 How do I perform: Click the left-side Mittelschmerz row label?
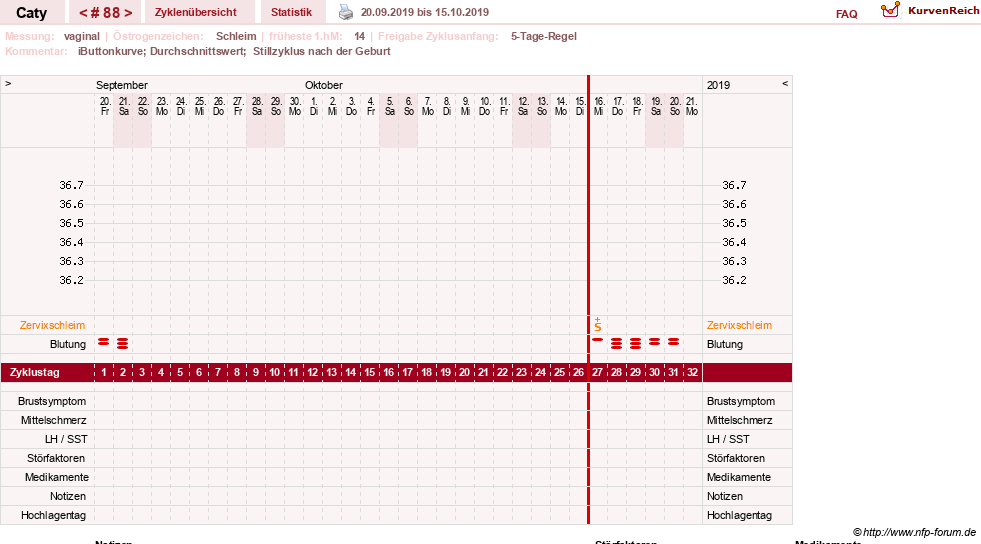point(53,420)
